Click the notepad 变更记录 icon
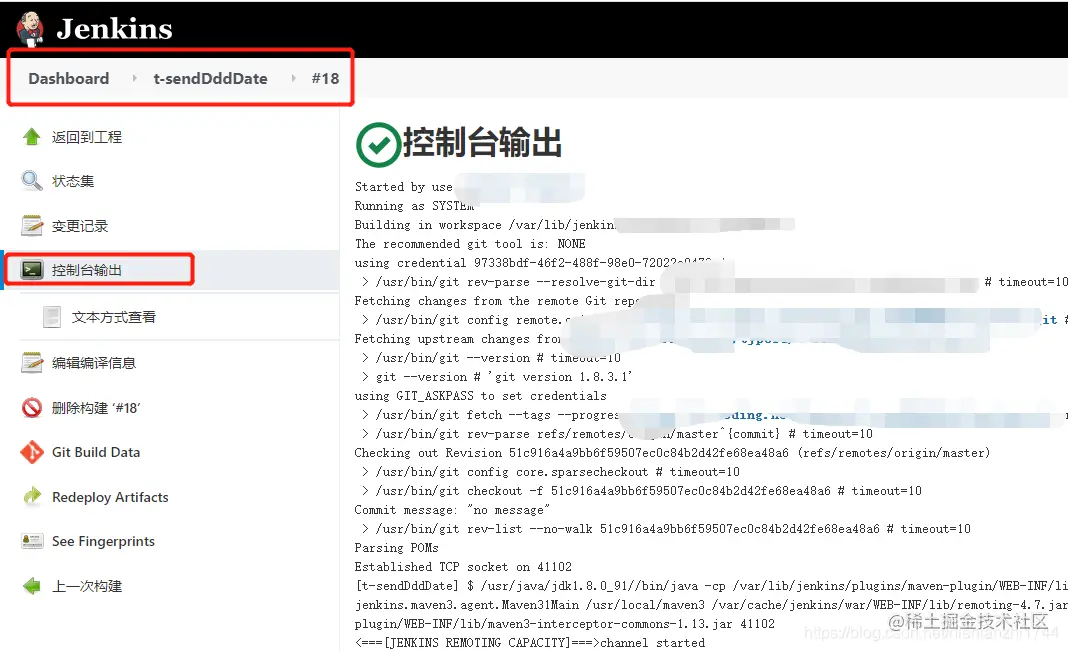This screenshot has width=1068, height=651. coord(31,225)
